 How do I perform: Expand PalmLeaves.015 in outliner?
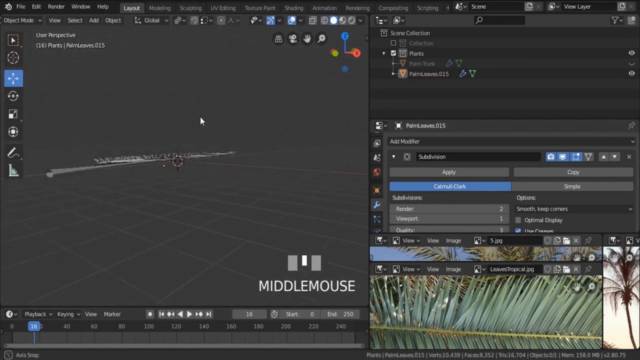393,74
